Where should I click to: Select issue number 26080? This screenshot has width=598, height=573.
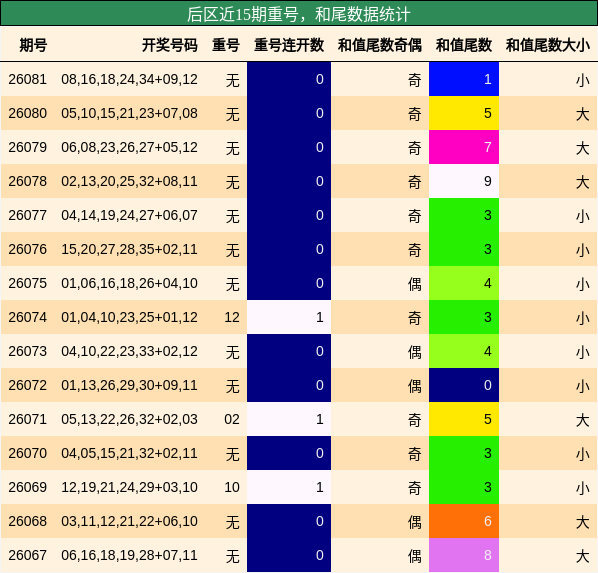pyautogui.click(x=27, y=113)
